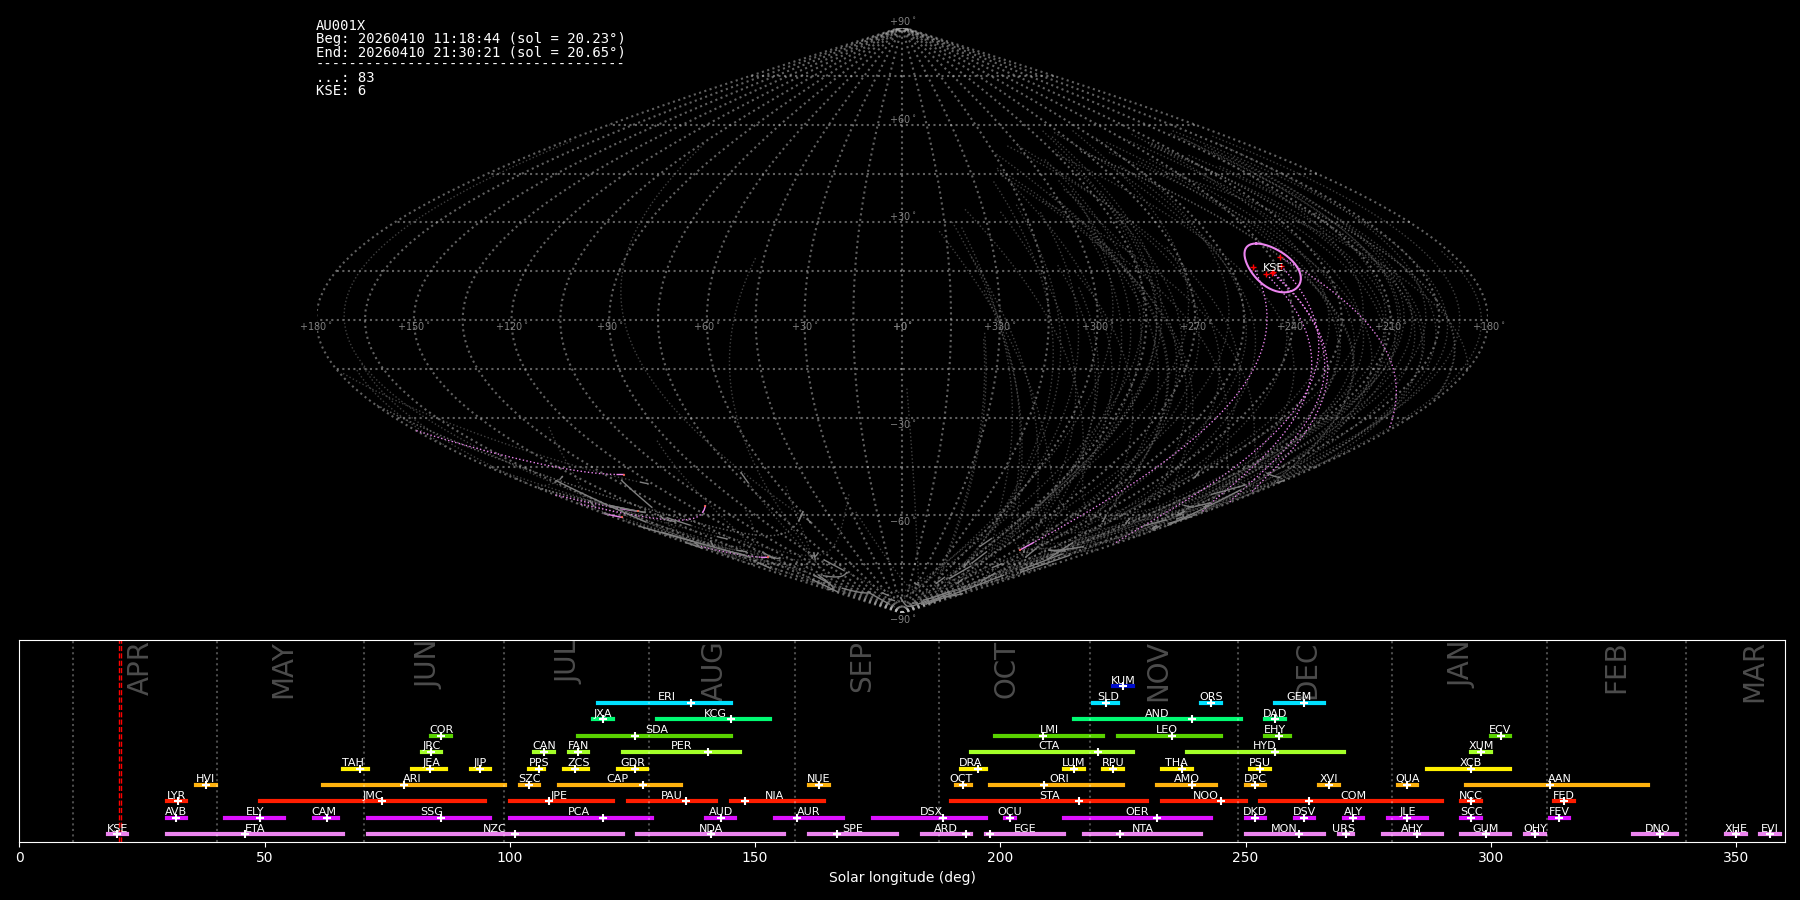Select the MAR month label
1800x900 pixels.
pos(1754,673)
